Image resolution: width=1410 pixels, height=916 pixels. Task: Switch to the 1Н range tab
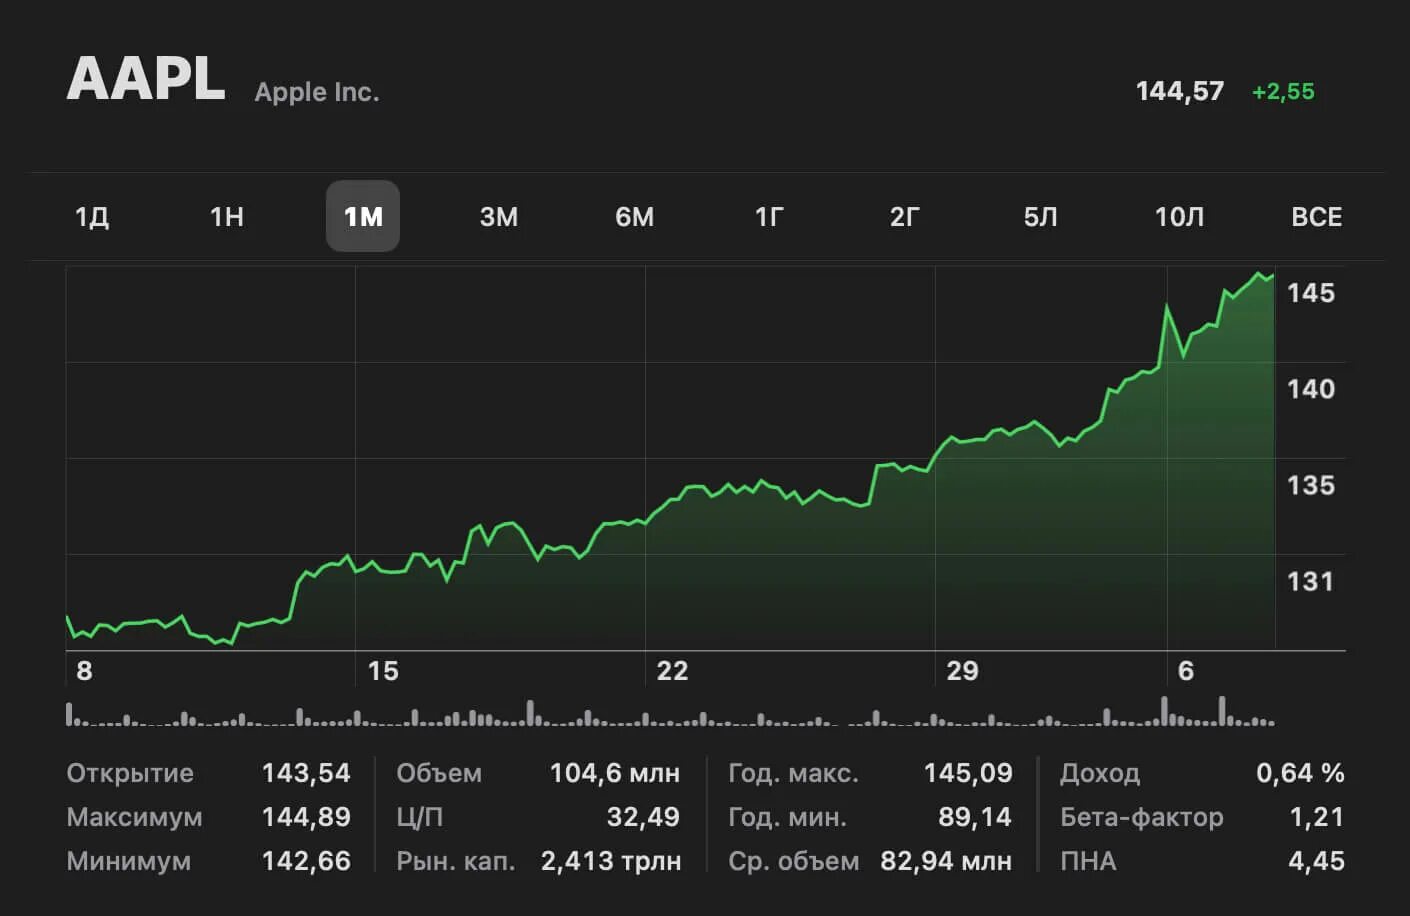tap(227, 217)
